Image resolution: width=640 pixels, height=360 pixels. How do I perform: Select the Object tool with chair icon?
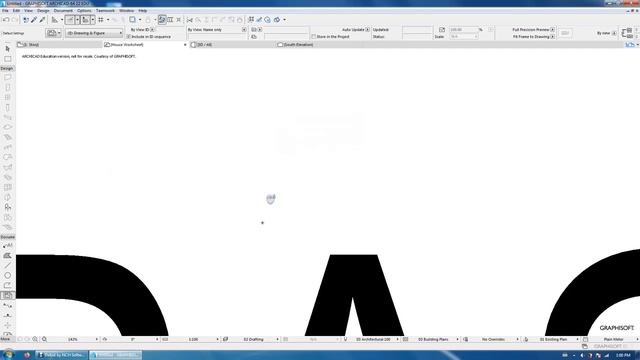point(7,207)
